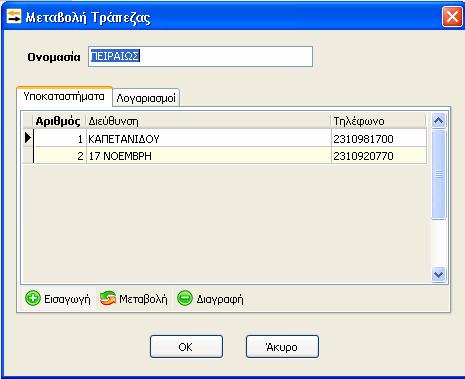Click the scrollbar up arrow
Screen dimensions: 465x379
tap(438, 120)
